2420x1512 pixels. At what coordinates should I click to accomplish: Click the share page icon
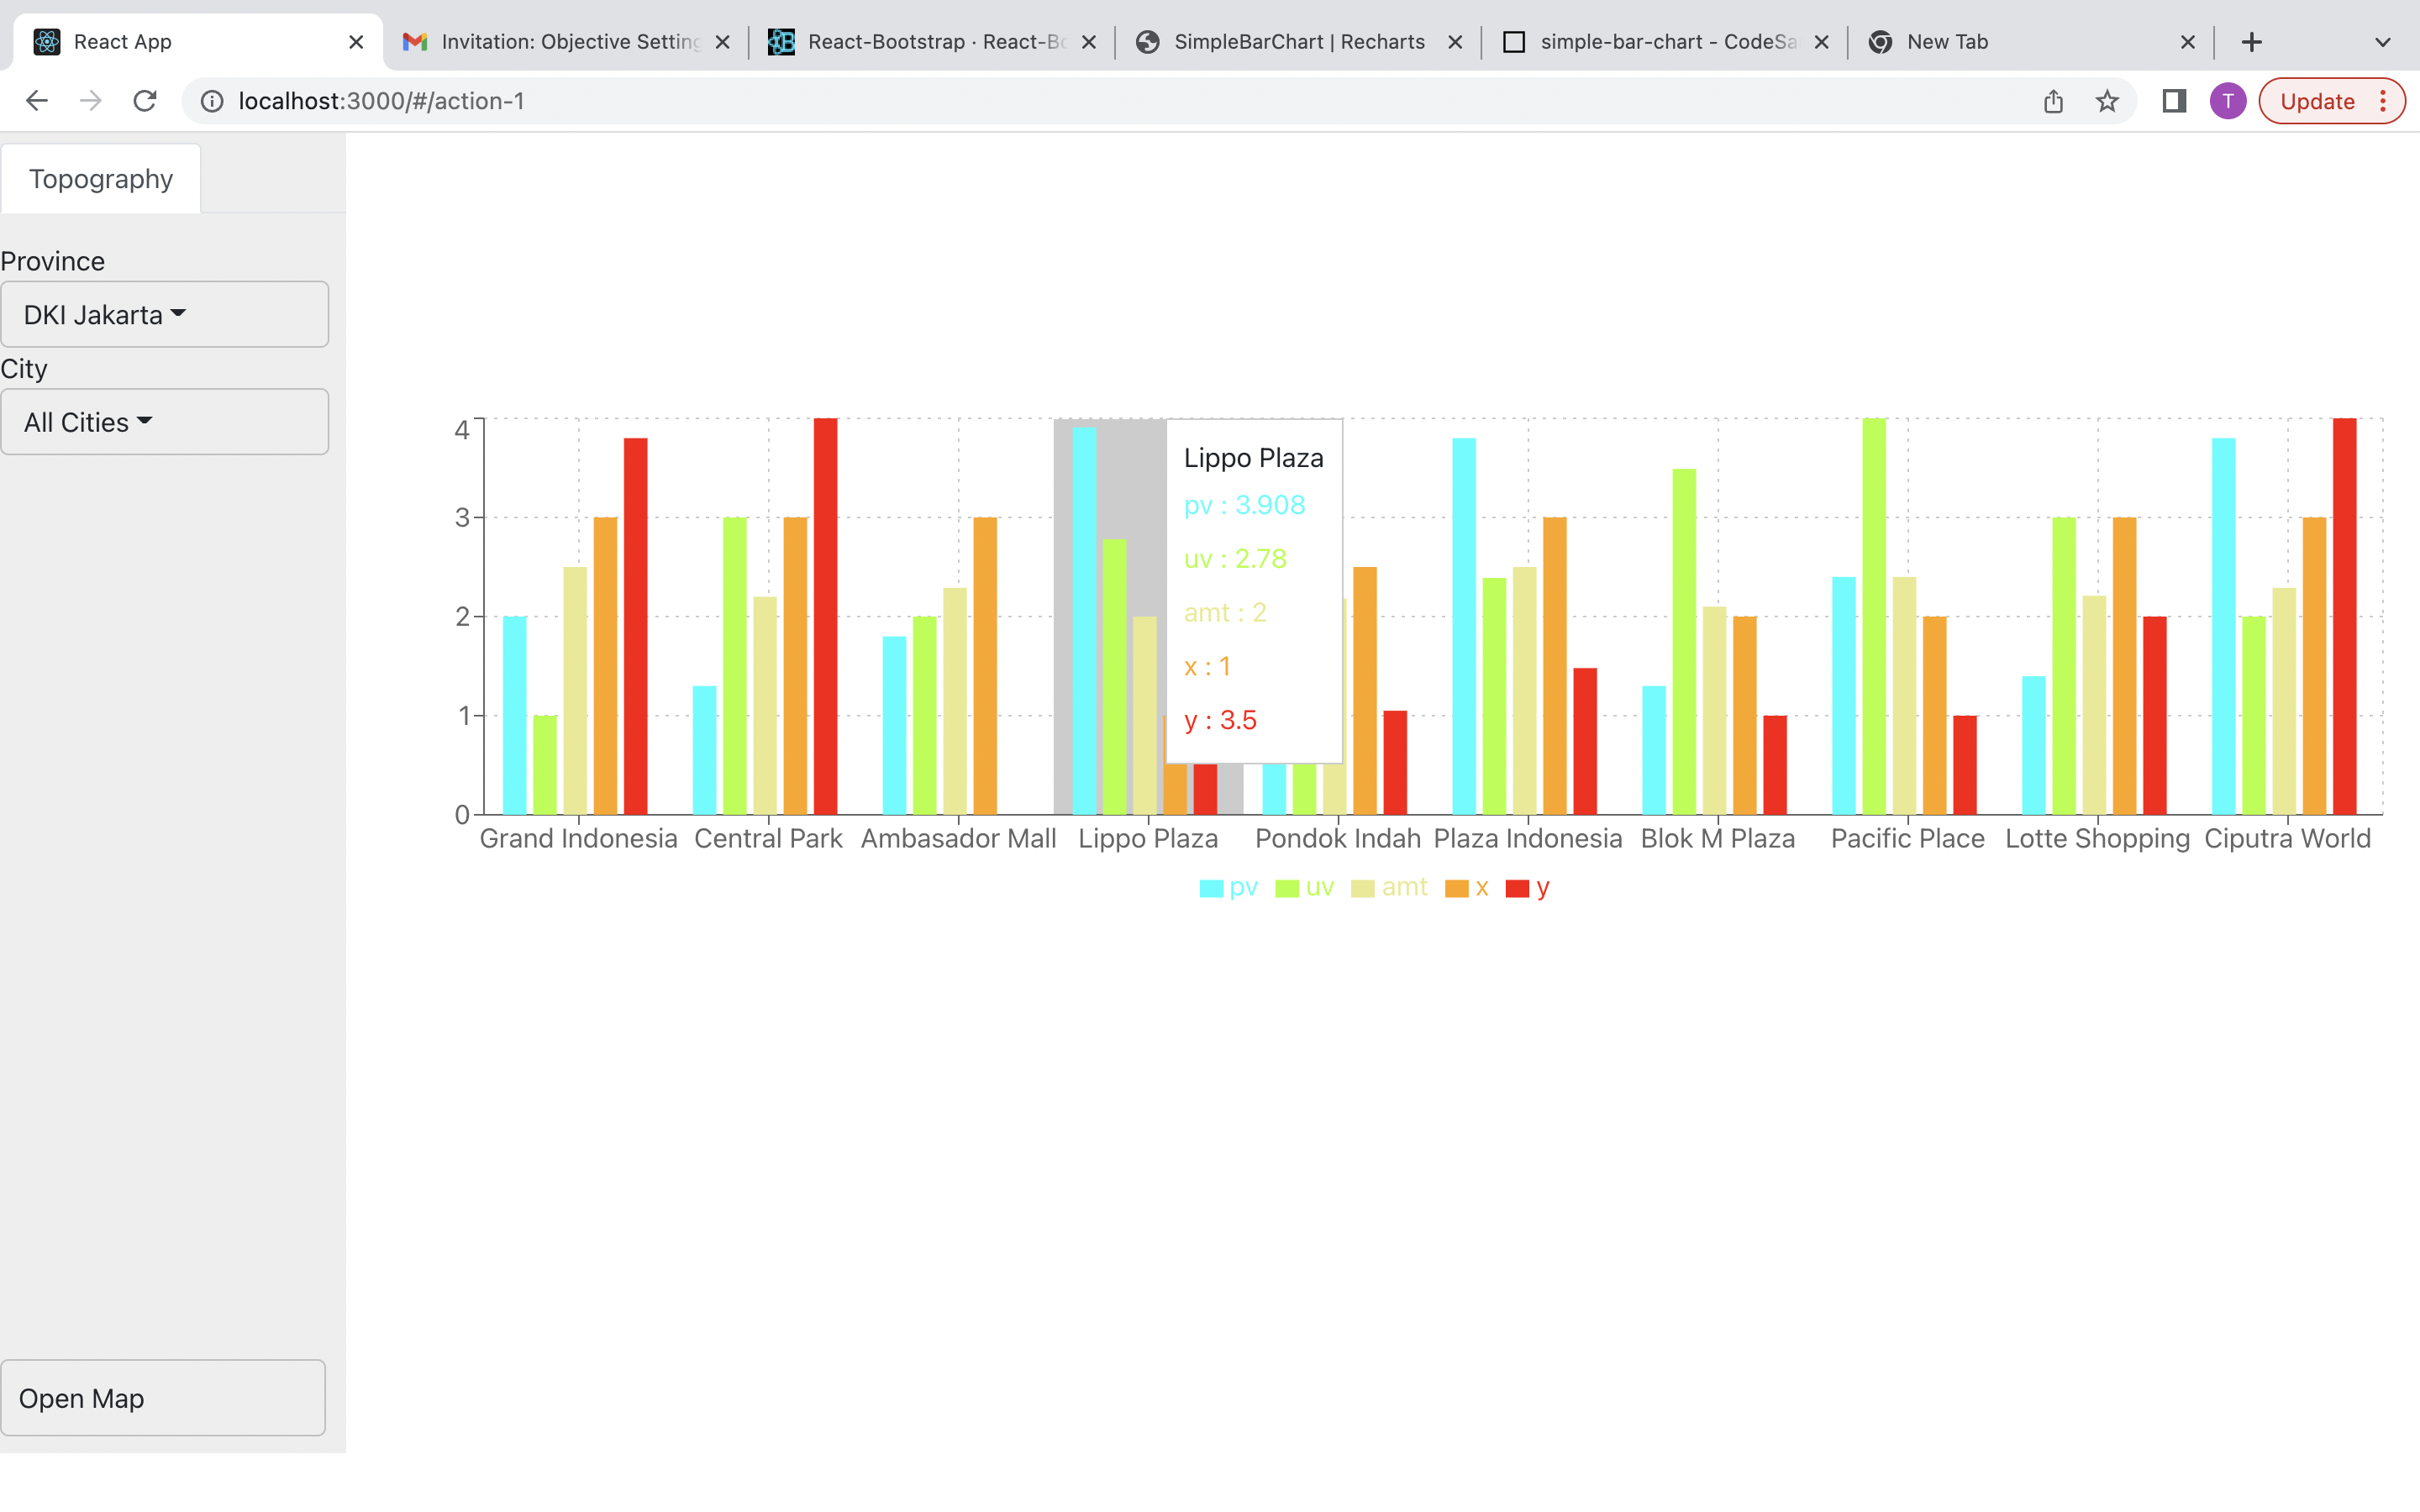click(2053, 101)
